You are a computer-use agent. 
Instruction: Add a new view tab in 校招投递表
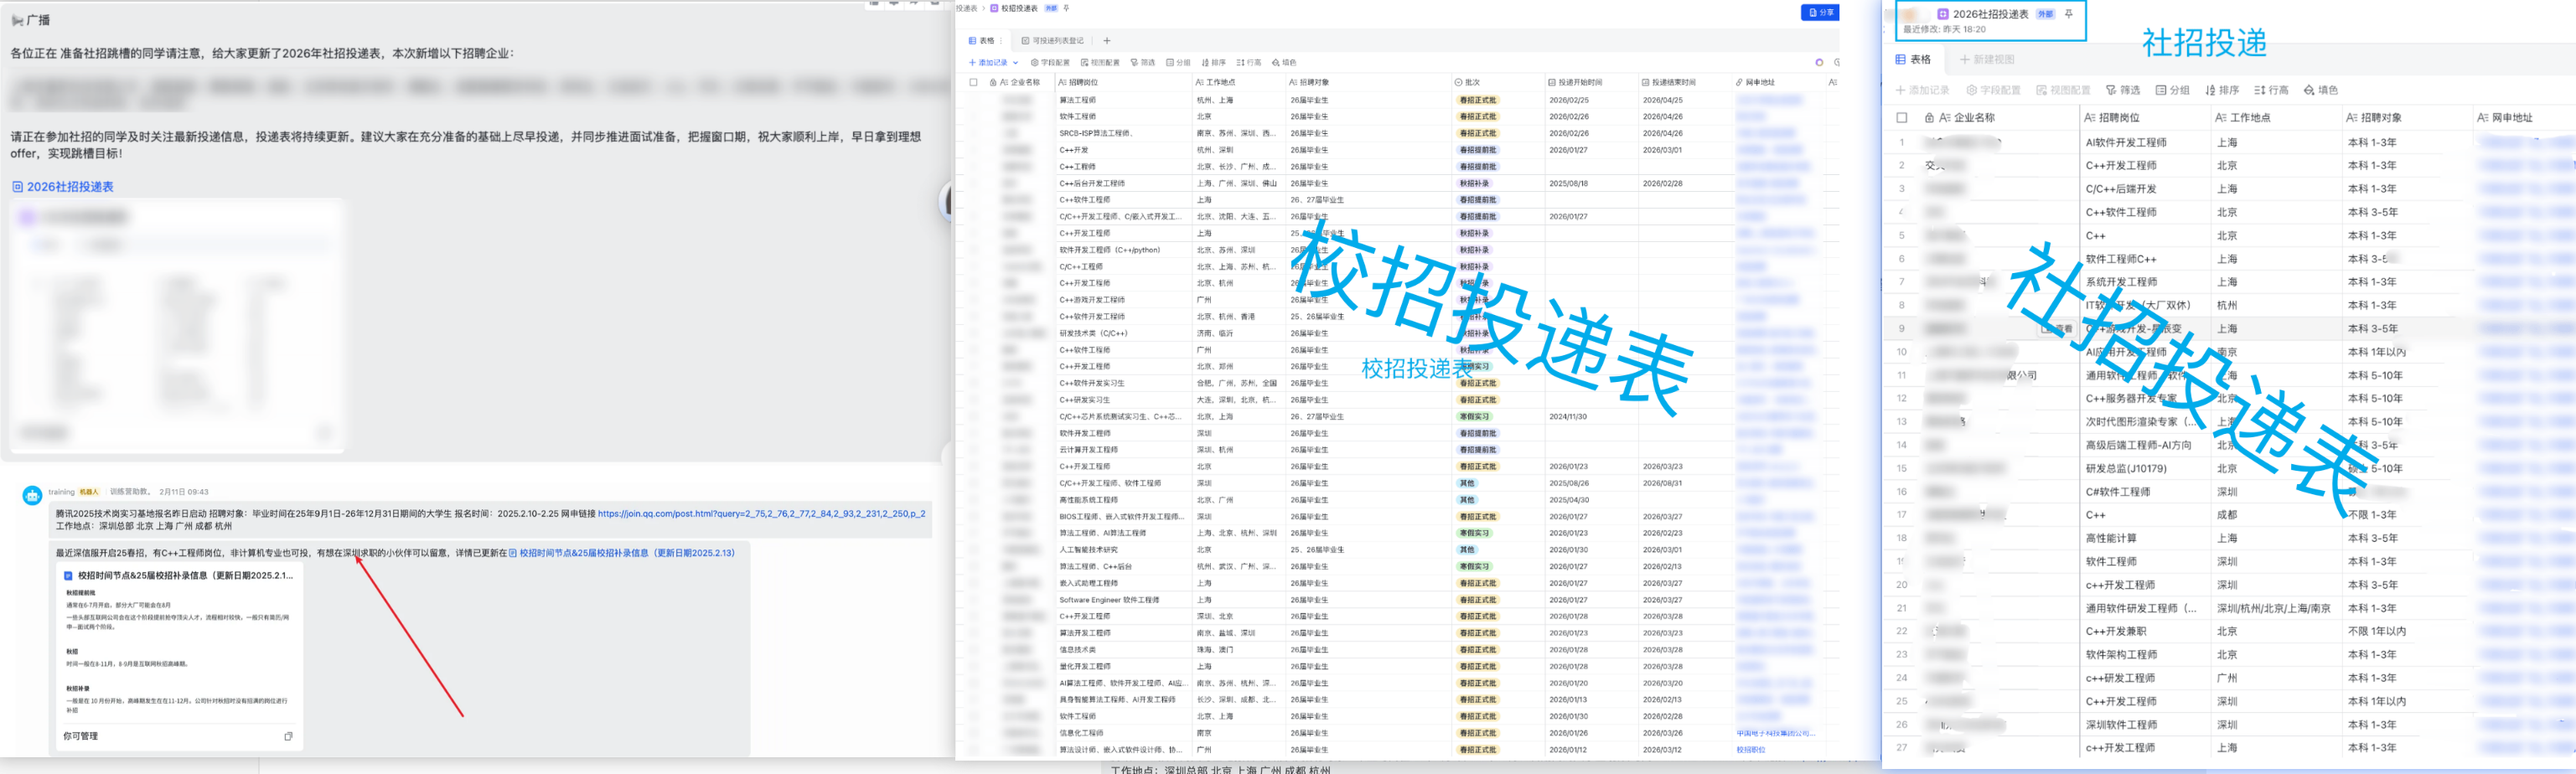pyautogui.click(x=1106, y=41)
